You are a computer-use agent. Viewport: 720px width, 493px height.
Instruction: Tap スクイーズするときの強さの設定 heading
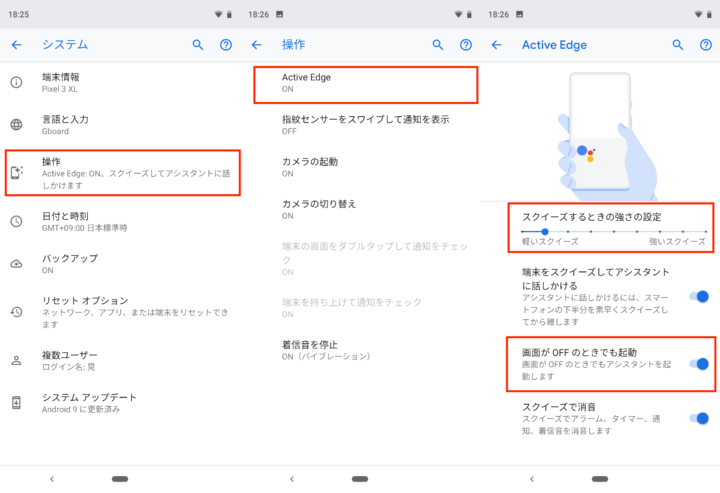[x=591, y=217]
